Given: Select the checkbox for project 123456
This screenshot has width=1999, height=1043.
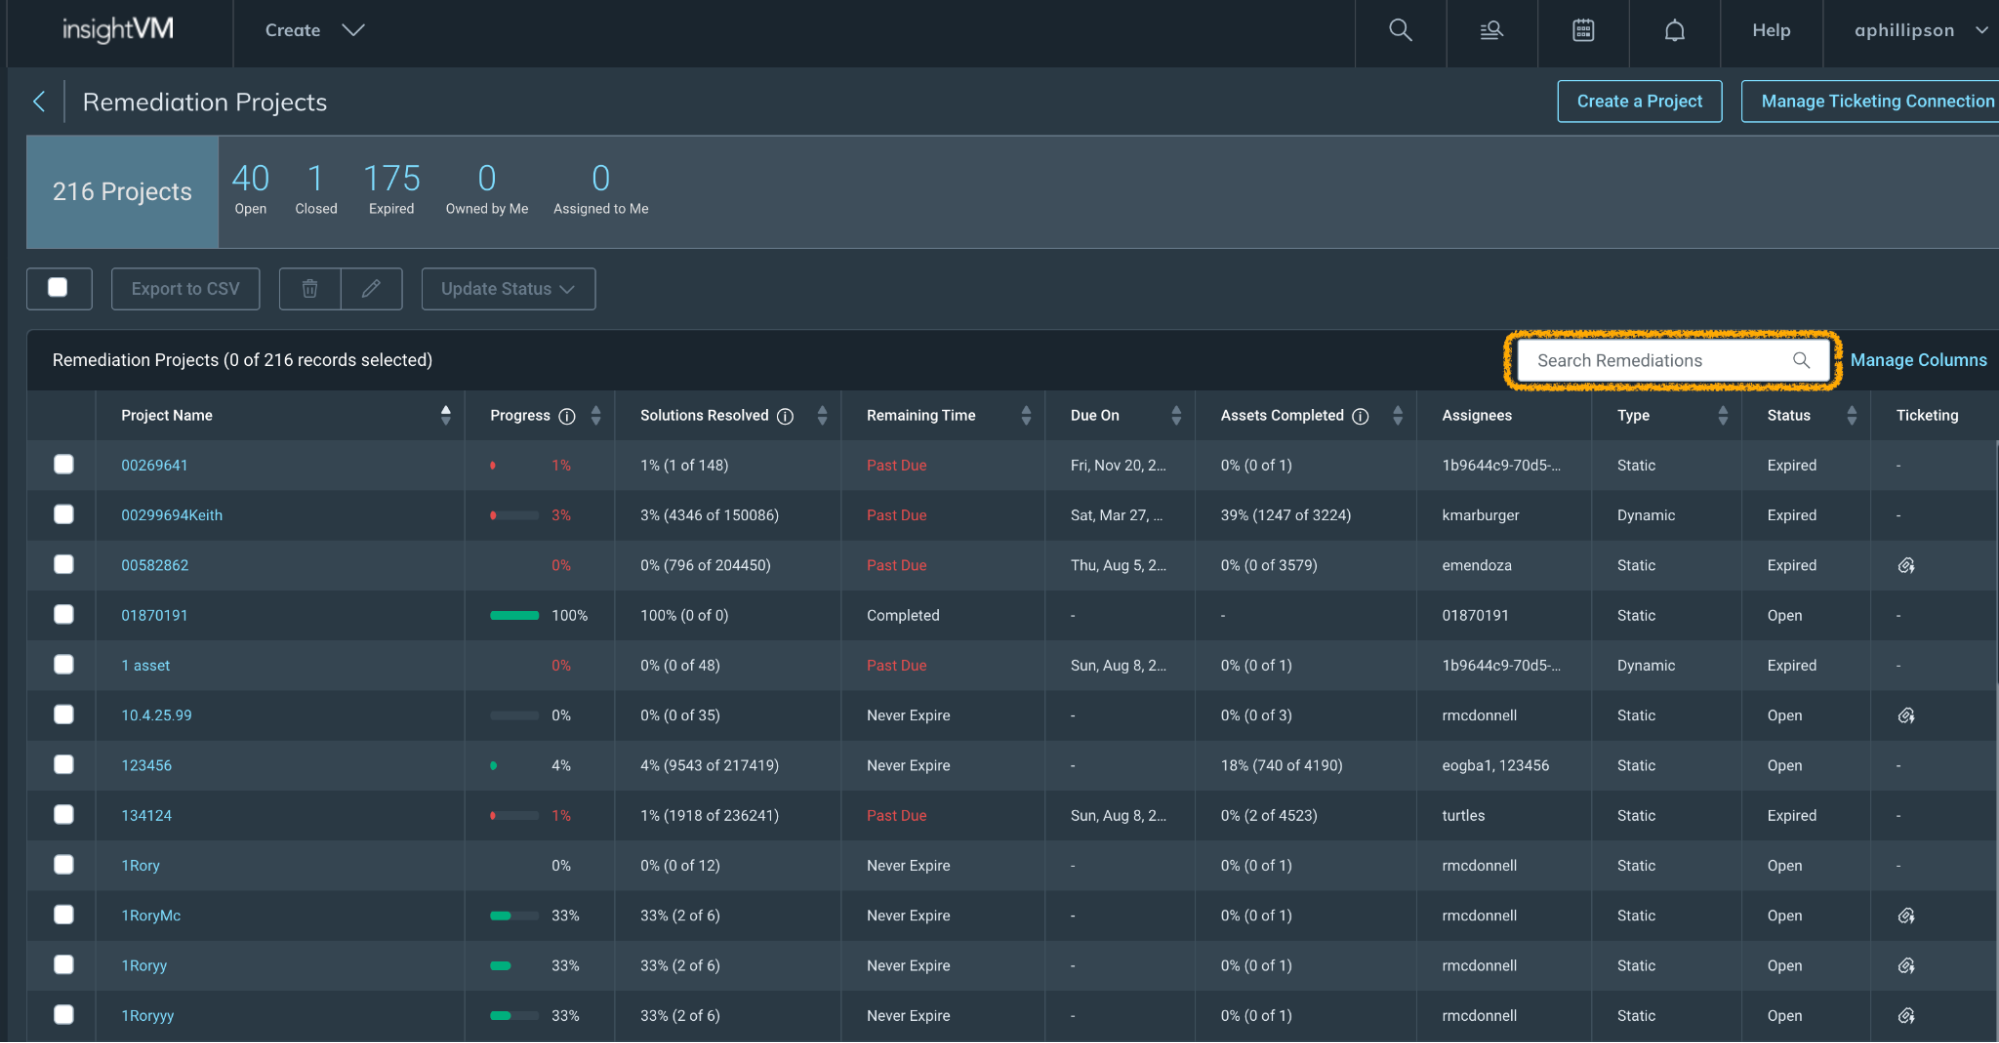Looking at the screenshot, I should tap(64, 765).
